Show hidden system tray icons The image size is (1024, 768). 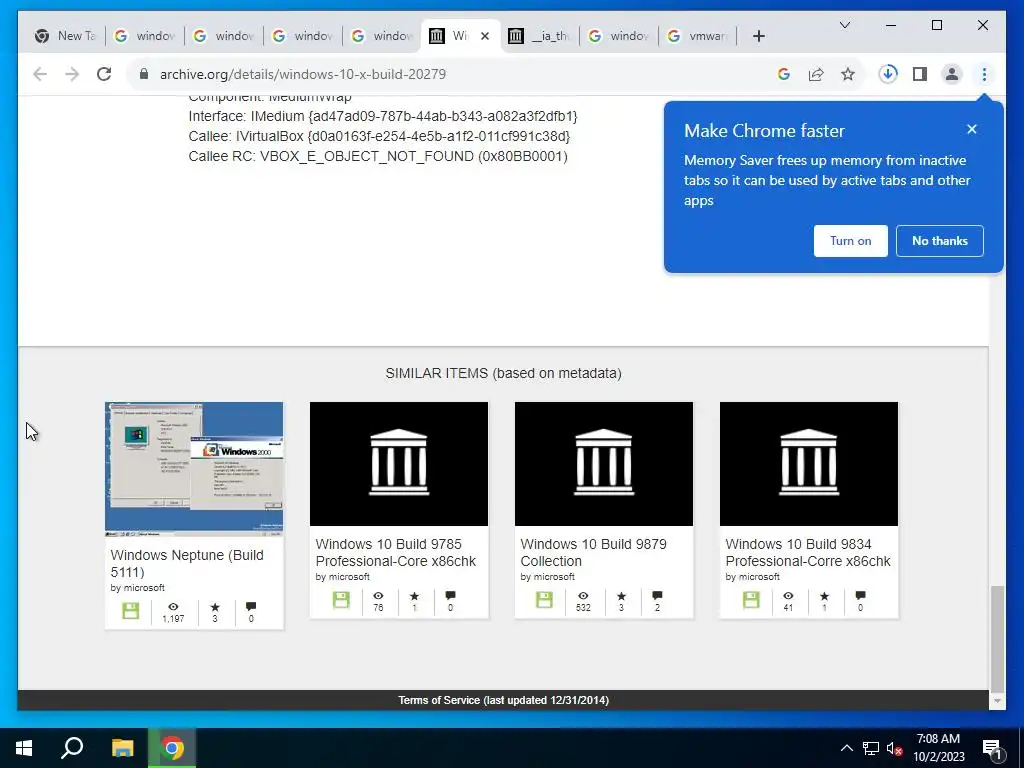tap(846, 748)
